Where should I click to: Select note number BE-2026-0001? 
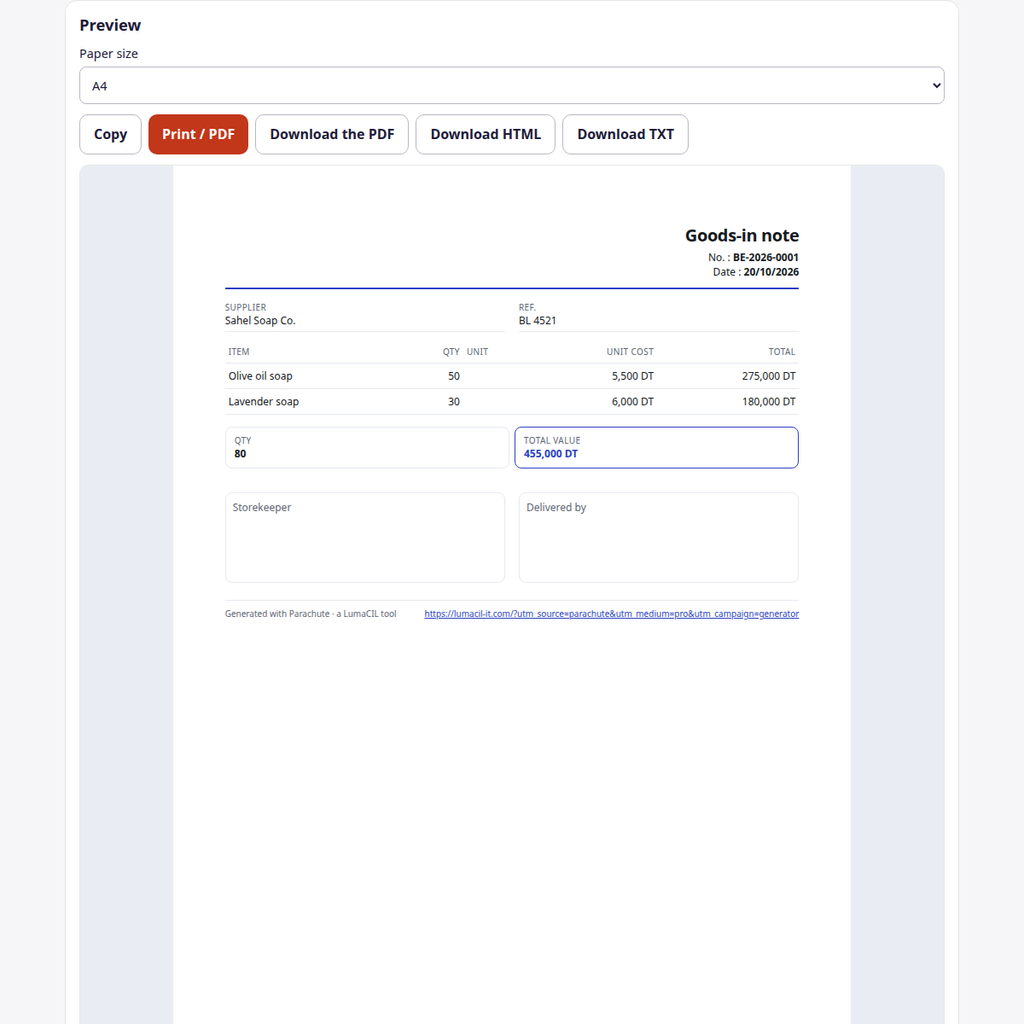765,257
